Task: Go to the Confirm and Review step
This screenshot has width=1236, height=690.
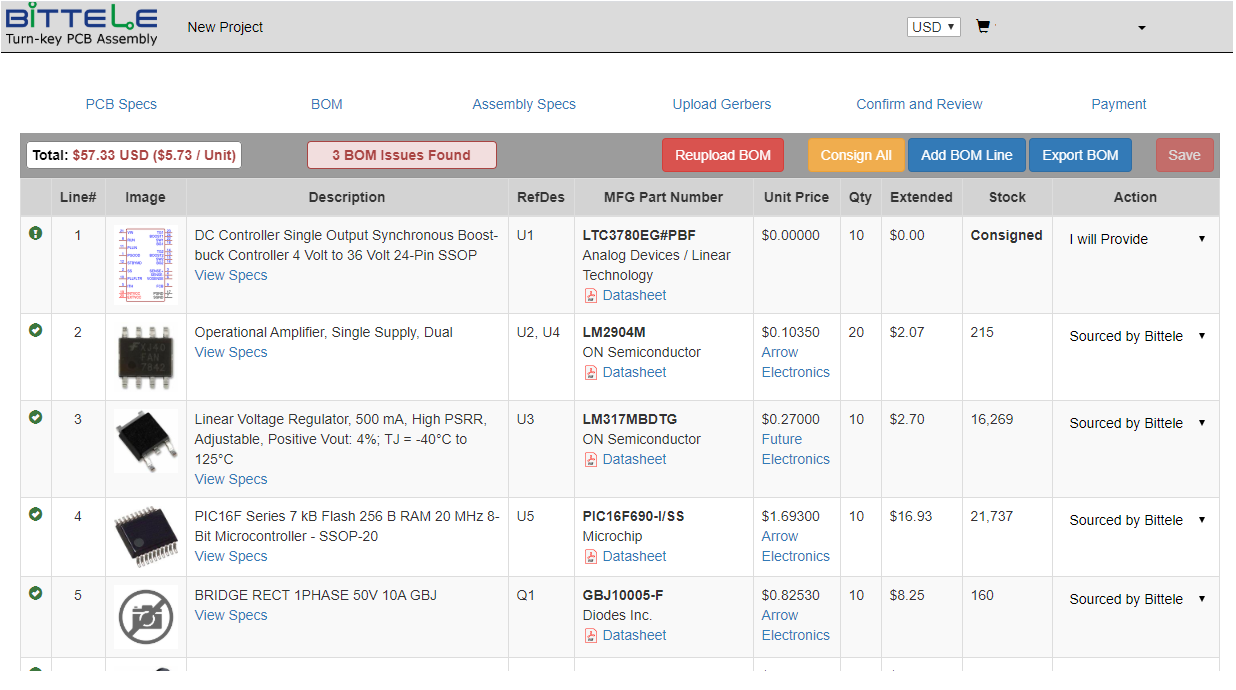Action: pos(919,104)
